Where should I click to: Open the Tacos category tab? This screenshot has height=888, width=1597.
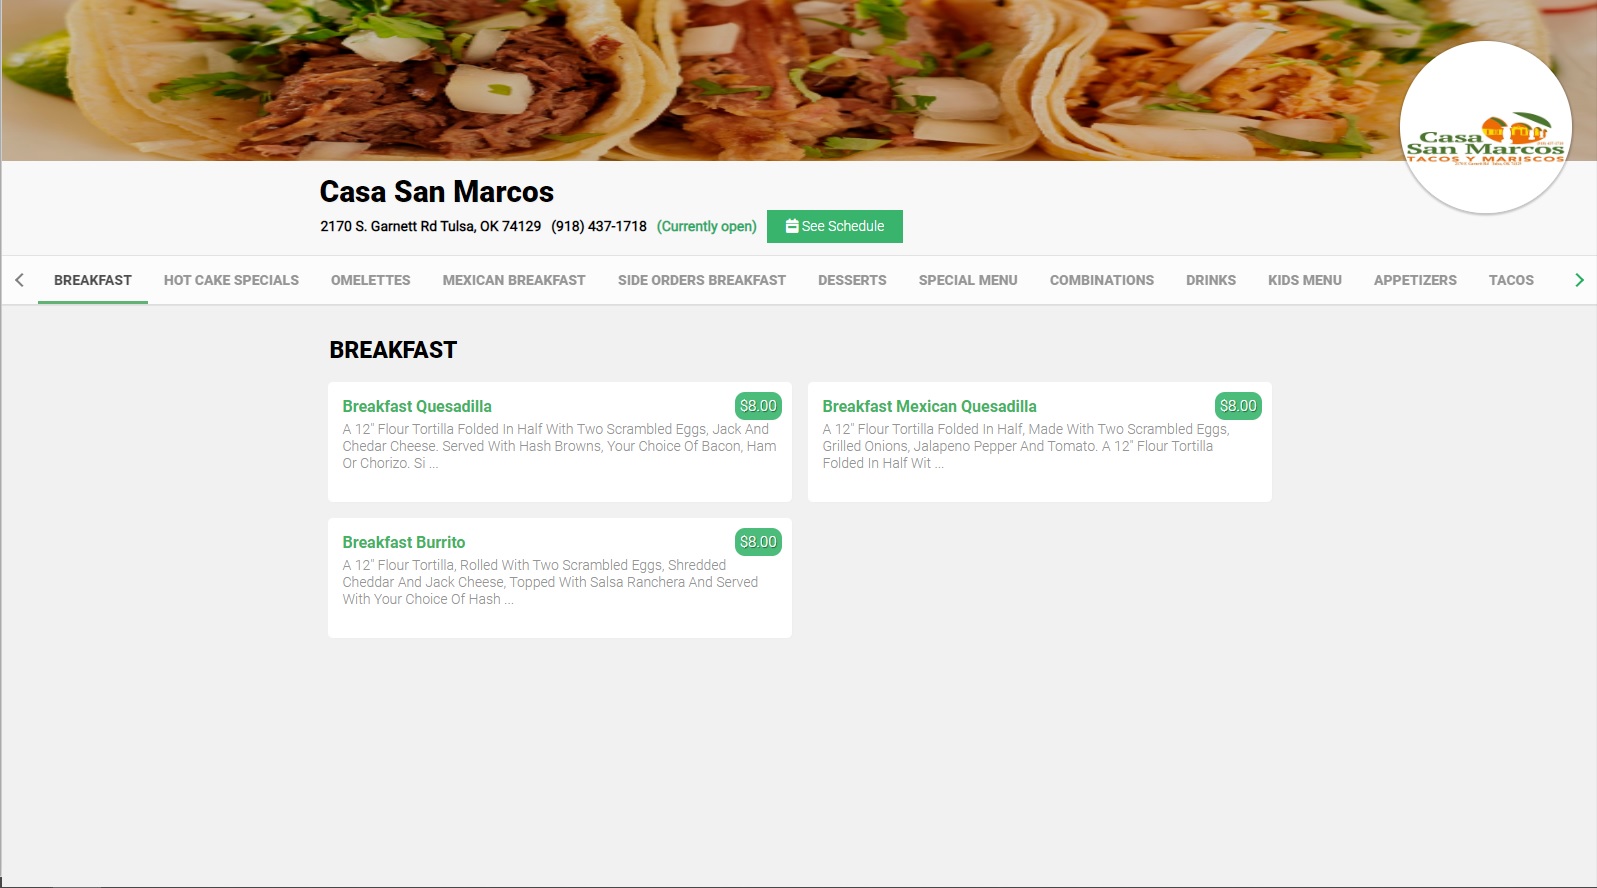1510,280
